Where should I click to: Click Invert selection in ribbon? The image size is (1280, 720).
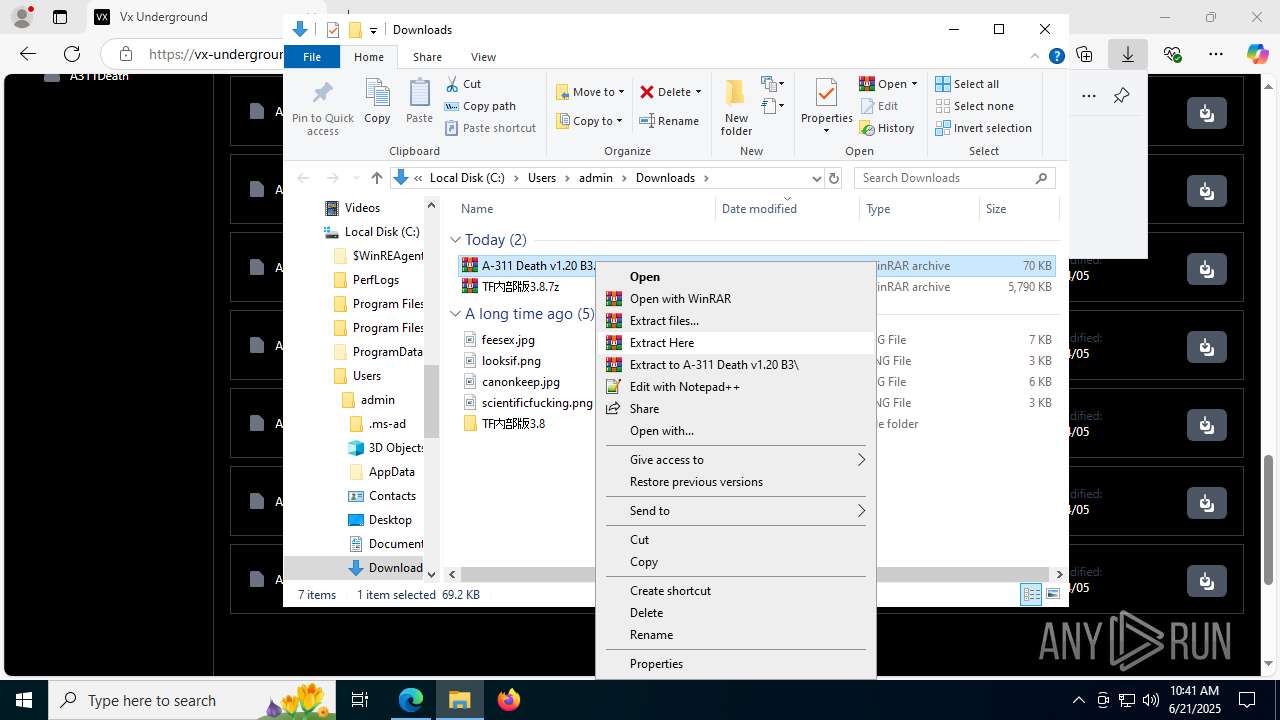[x=983, y=128]
